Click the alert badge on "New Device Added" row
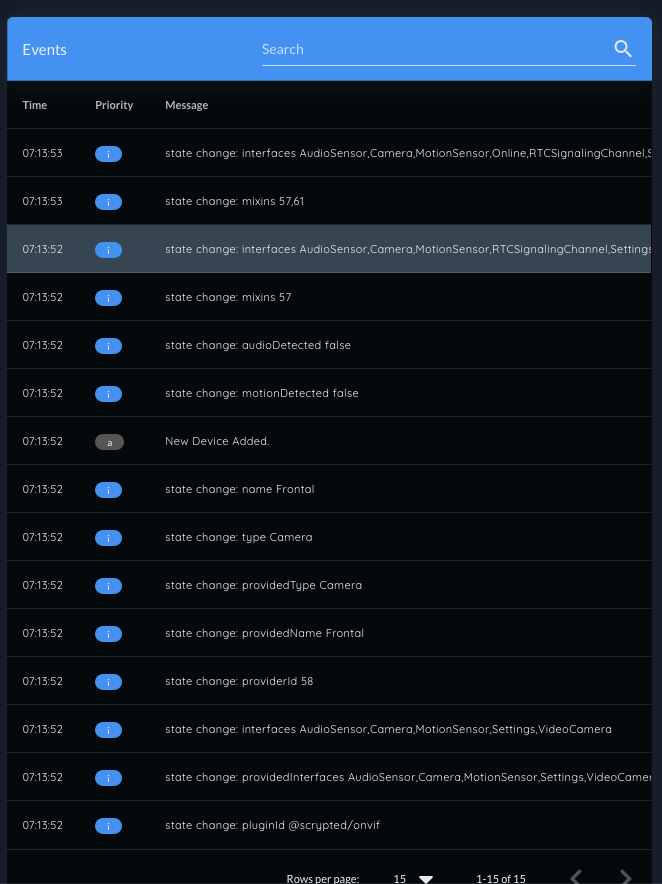Image resolution: width=662 pixels, height=884 pixels. (109, 441)
